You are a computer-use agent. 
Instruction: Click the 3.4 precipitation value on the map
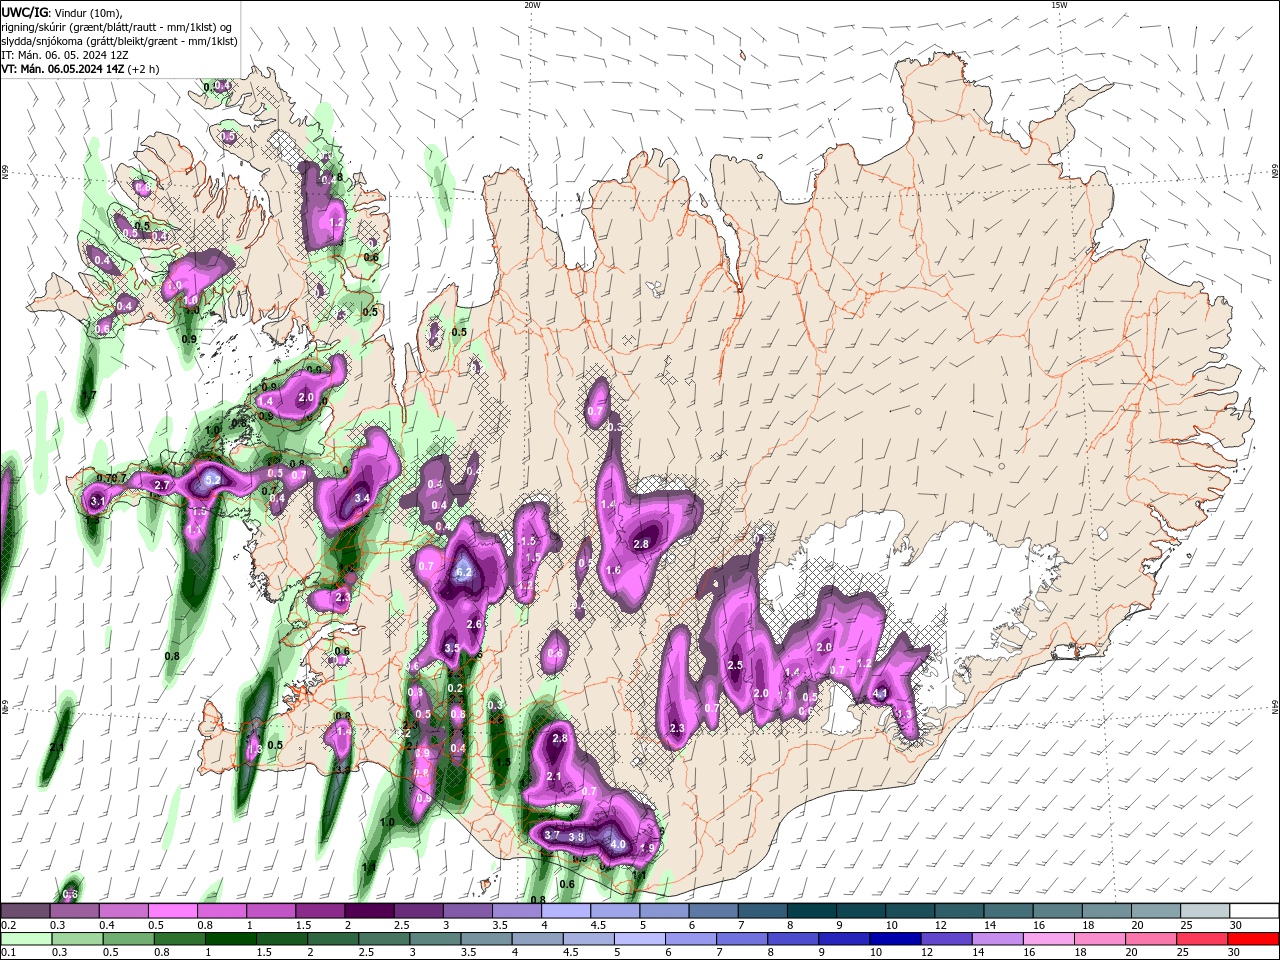click(x=362, y=497)
